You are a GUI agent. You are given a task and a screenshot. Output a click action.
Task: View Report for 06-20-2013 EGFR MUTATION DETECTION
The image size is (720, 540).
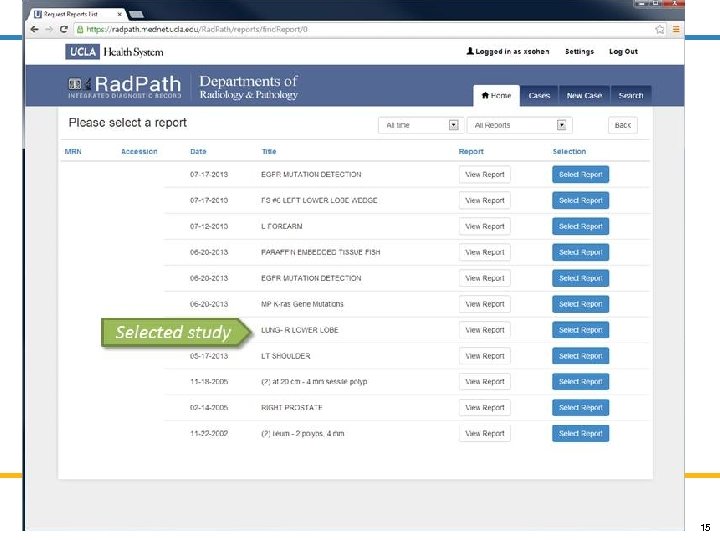pyautogui.click(x=484, y=278)
